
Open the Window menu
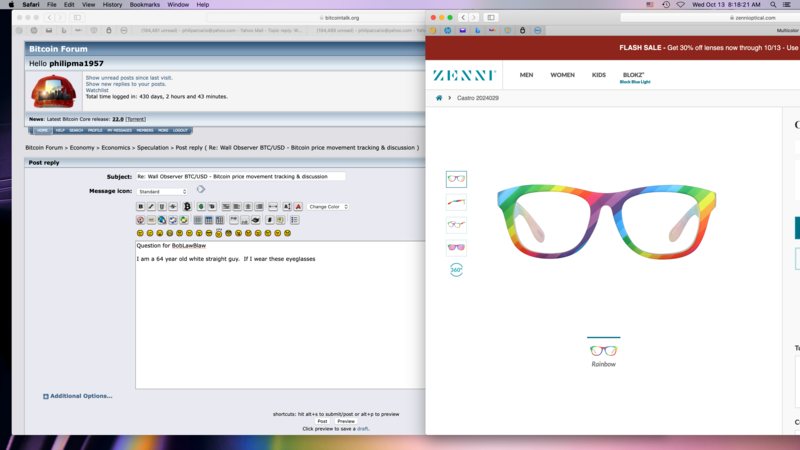[x=178, y=5]
